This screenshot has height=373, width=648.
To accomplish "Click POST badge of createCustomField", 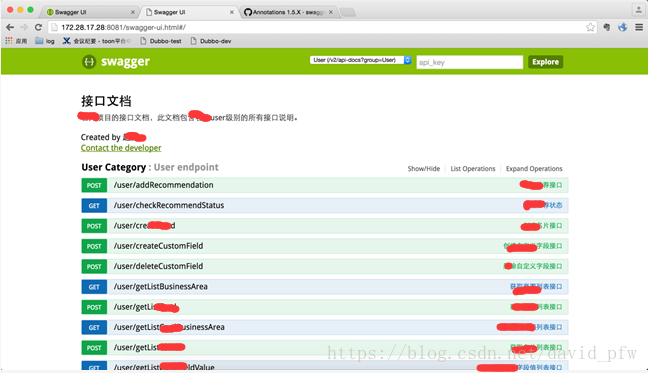I will coord(94,246).
